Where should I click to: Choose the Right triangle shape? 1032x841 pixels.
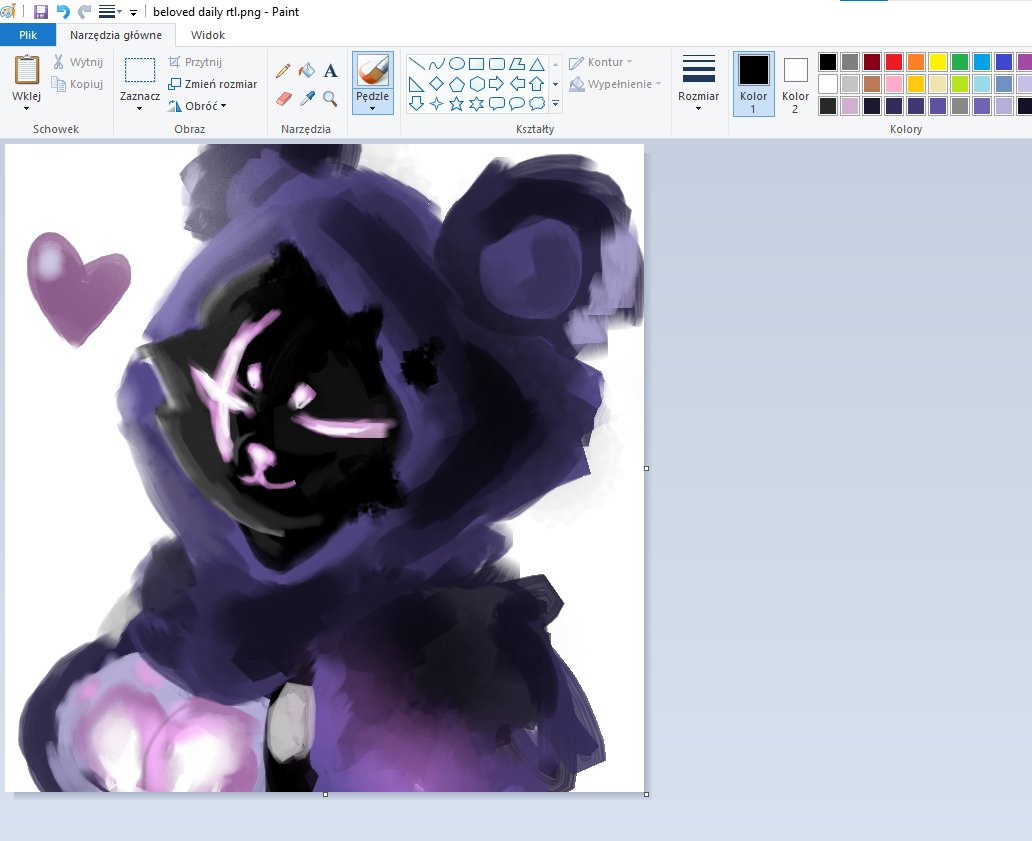click(x=417, y=84)
